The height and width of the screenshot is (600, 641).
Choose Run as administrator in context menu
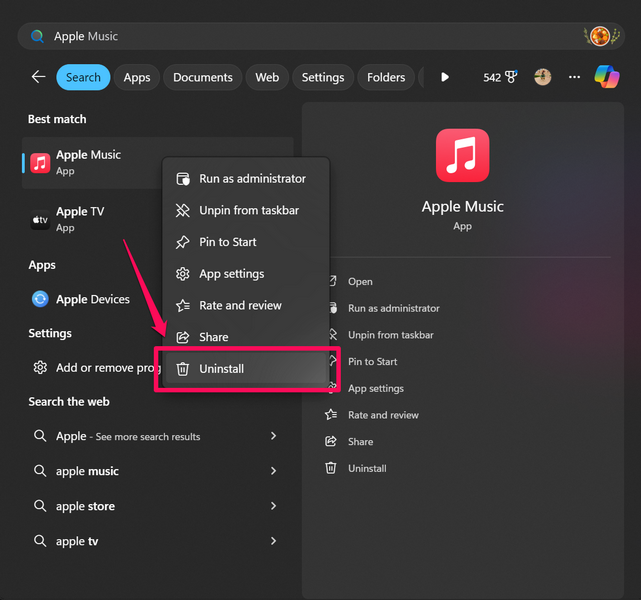coord(252,179)
